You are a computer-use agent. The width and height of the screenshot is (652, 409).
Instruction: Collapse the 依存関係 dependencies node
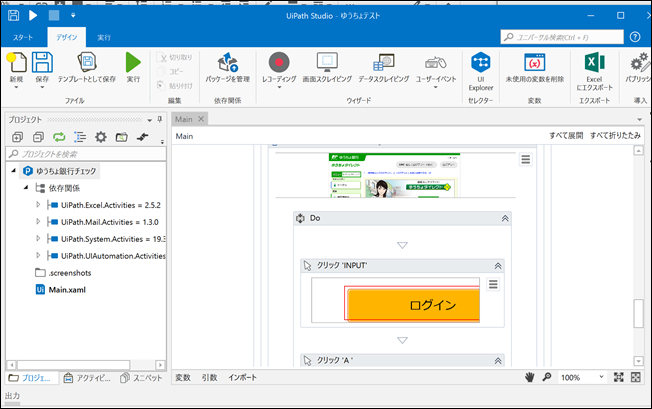[26, 187]
